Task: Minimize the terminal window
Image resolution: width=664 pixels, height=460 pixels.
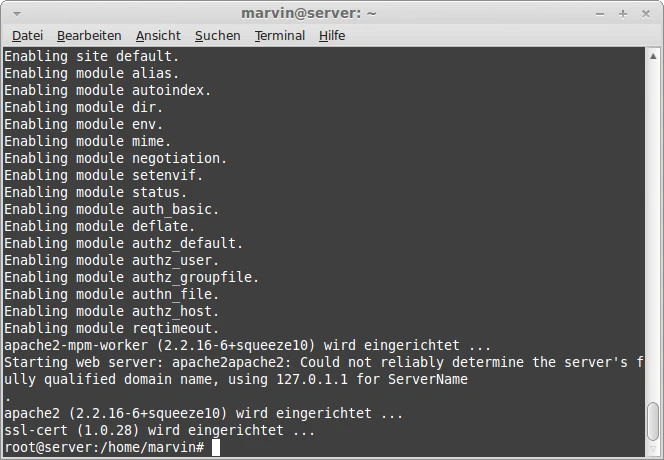Action: click(600, 14)
